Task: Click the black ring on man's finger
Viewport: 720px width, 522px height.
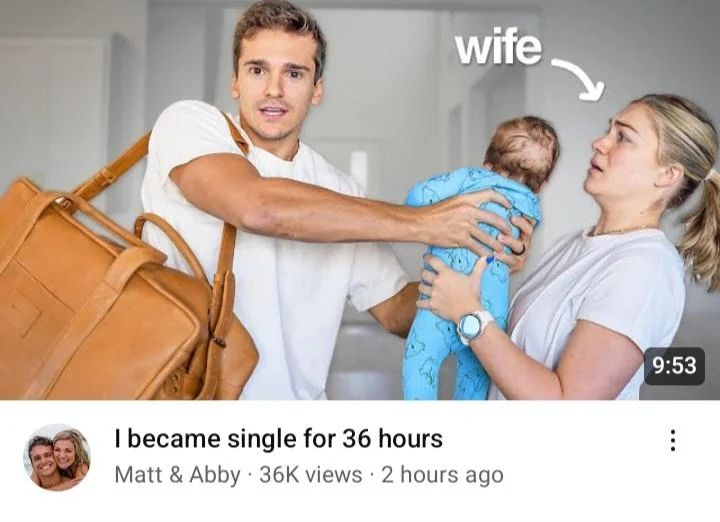Action: click(518, 250)
